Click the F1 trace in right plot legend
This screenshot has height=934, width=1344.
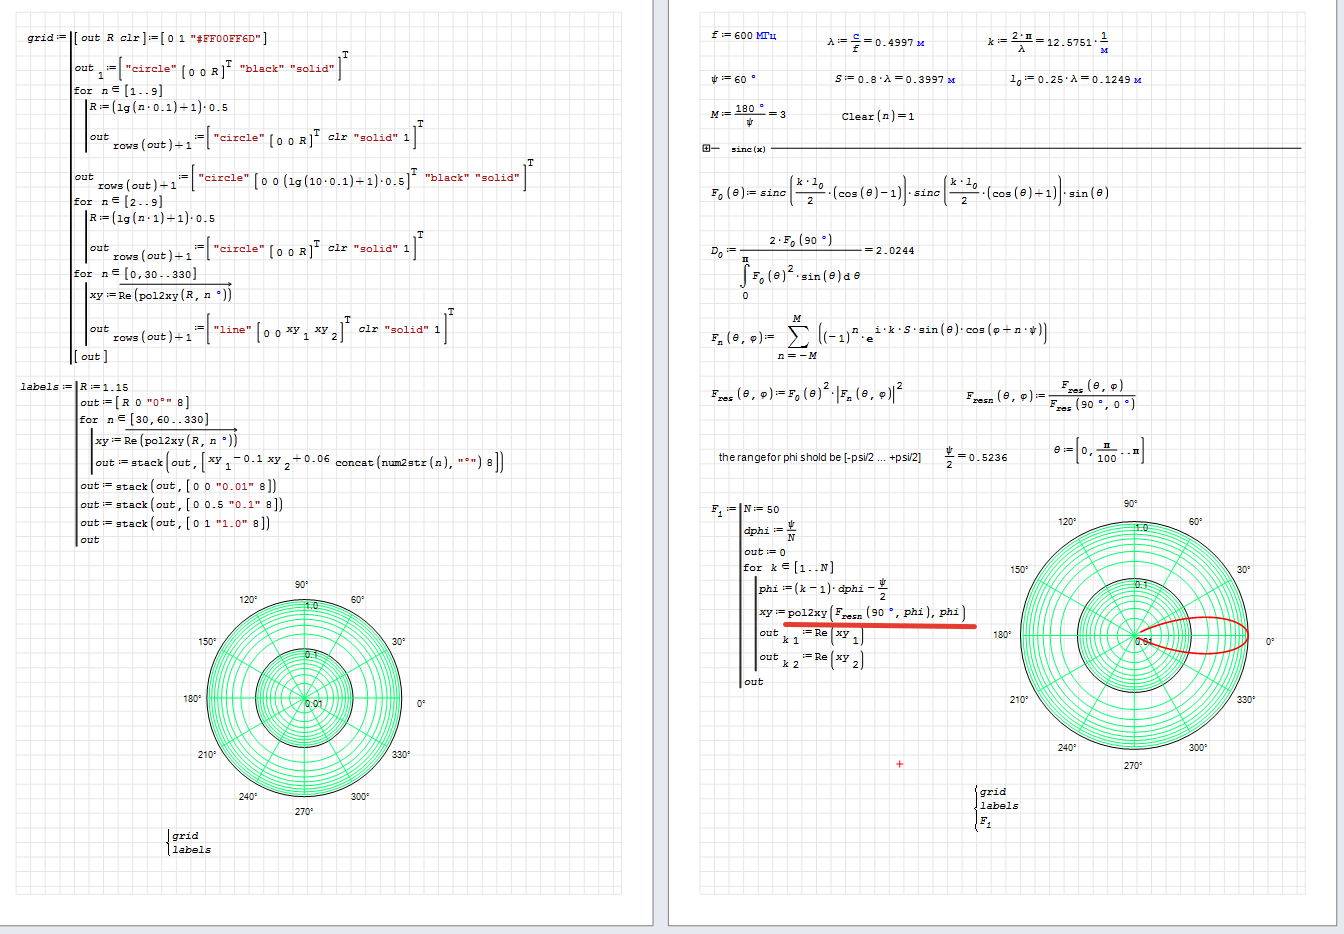(985, 822)
